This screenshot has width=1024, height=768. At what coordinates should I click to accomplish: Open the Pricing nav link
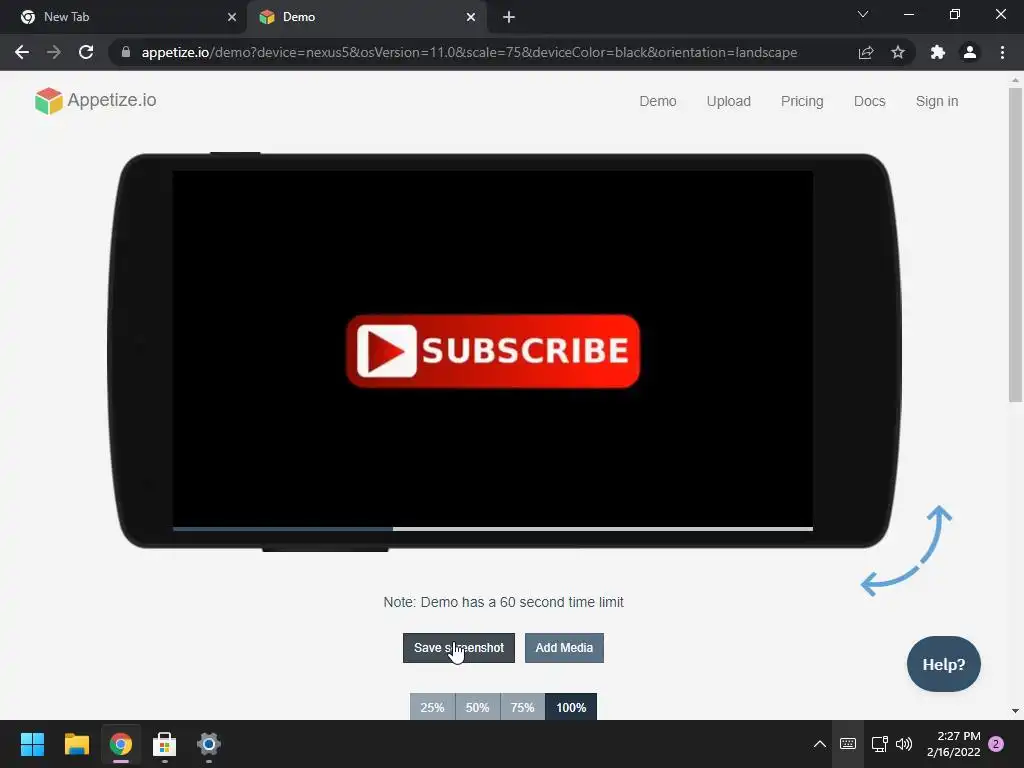(x=802, y=101)
